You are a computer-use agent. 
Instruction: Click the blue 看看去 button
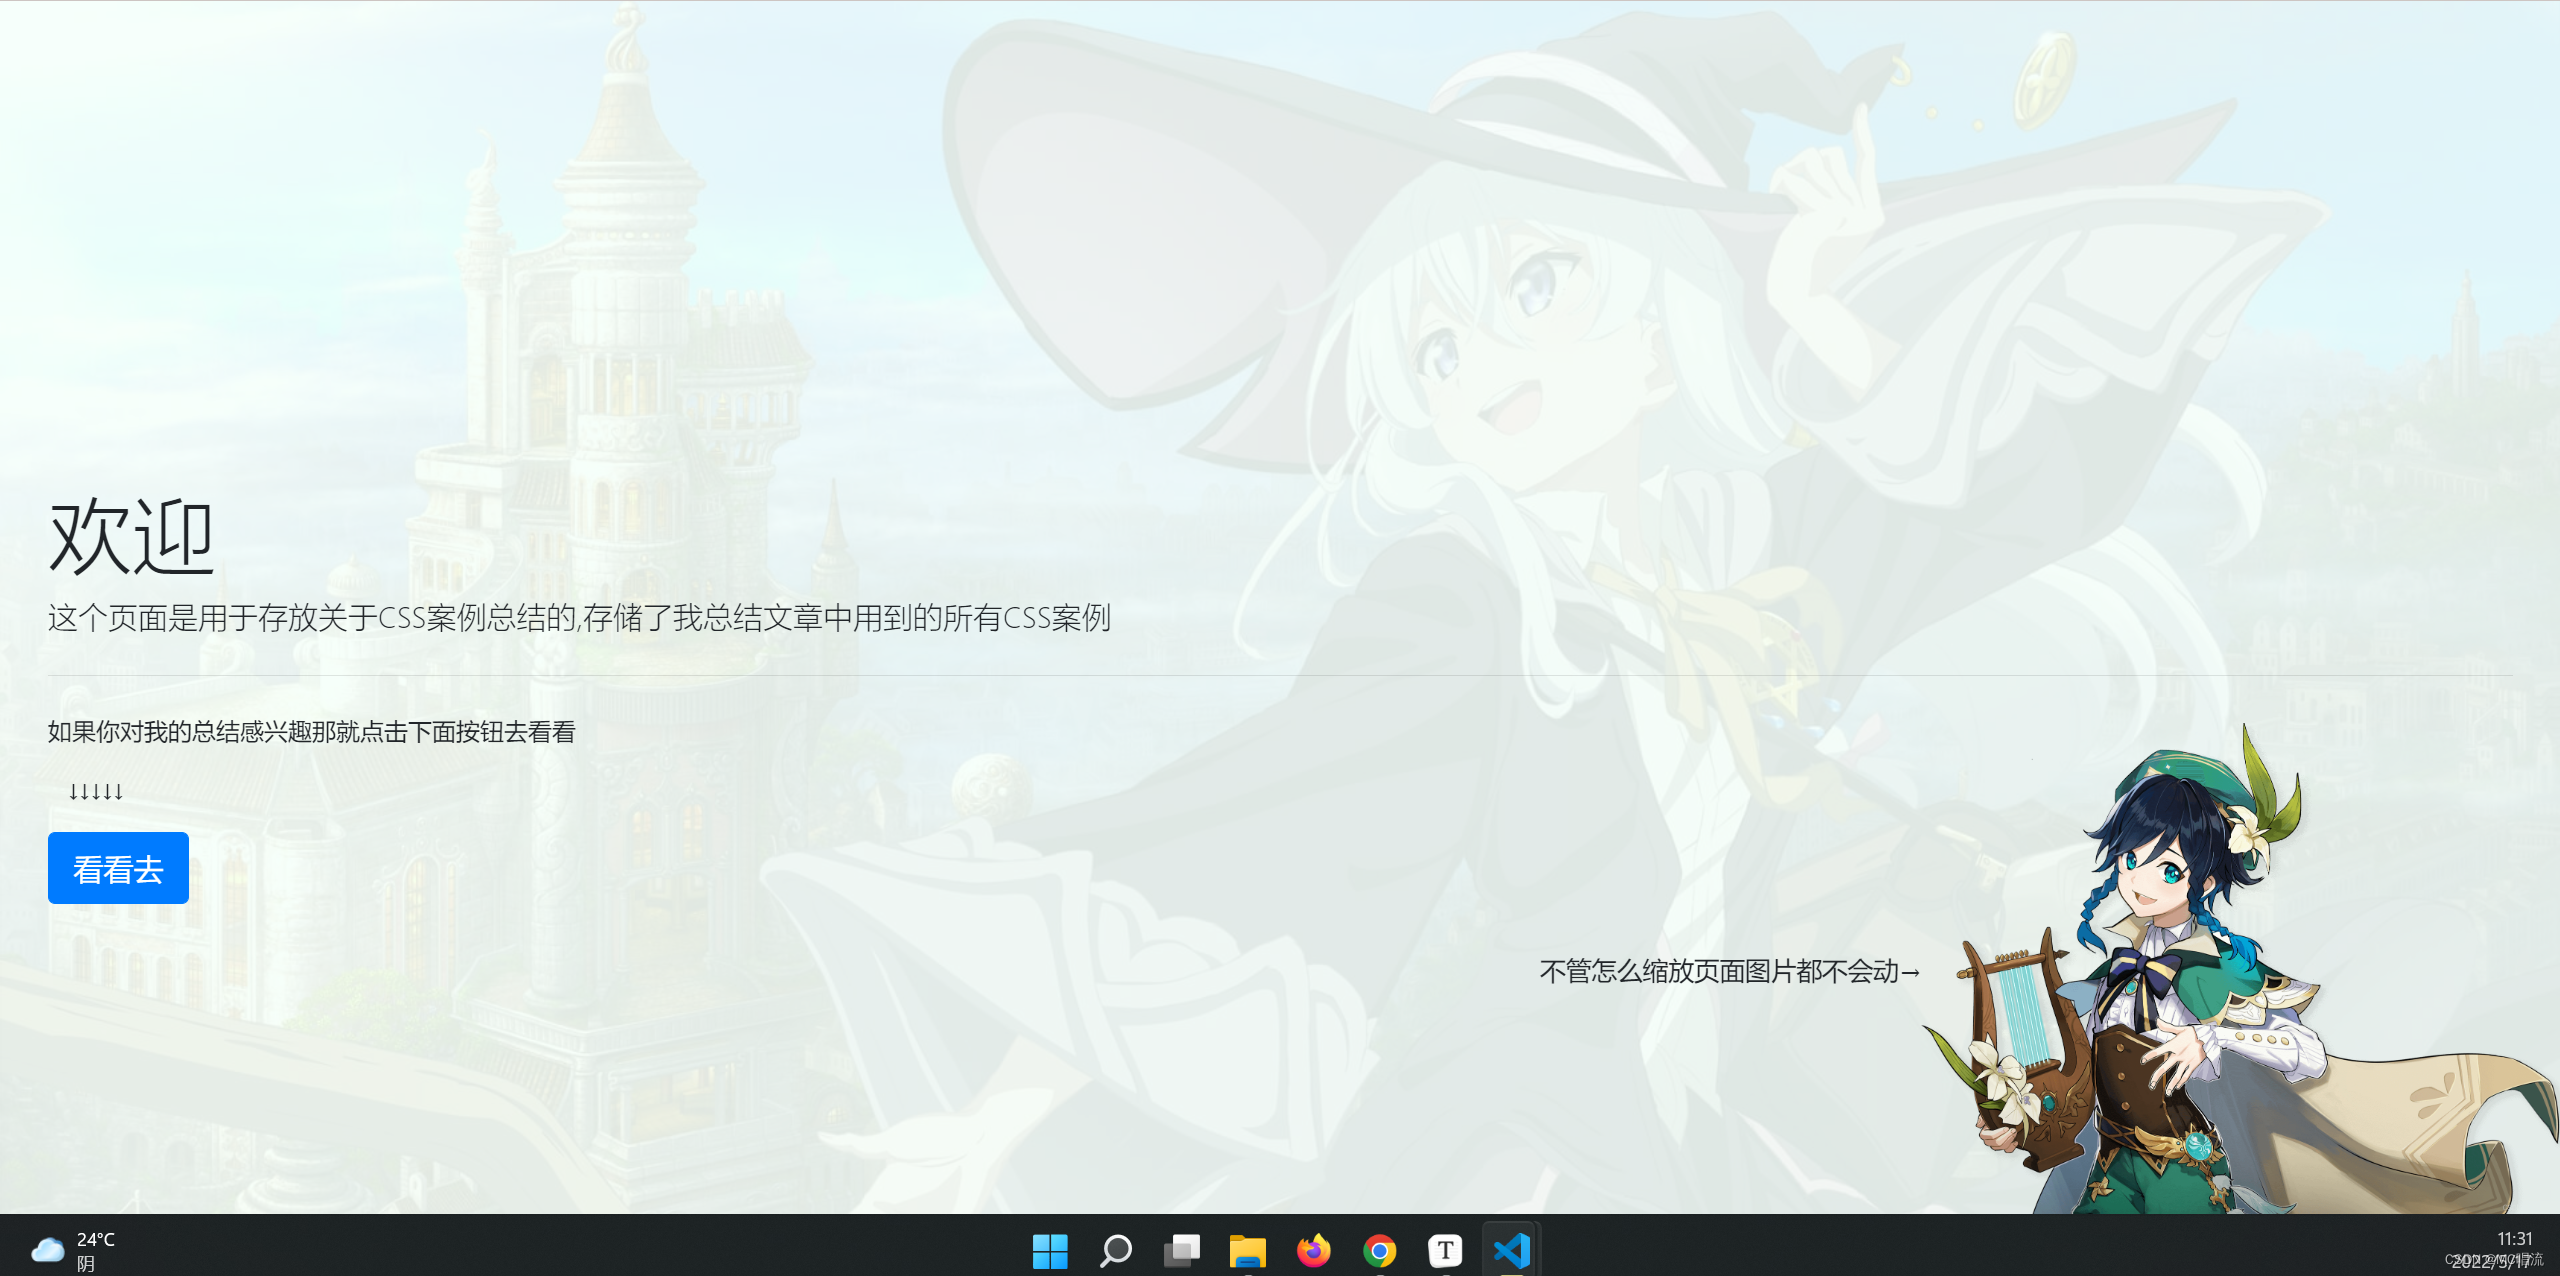click(x=118, y=868)
